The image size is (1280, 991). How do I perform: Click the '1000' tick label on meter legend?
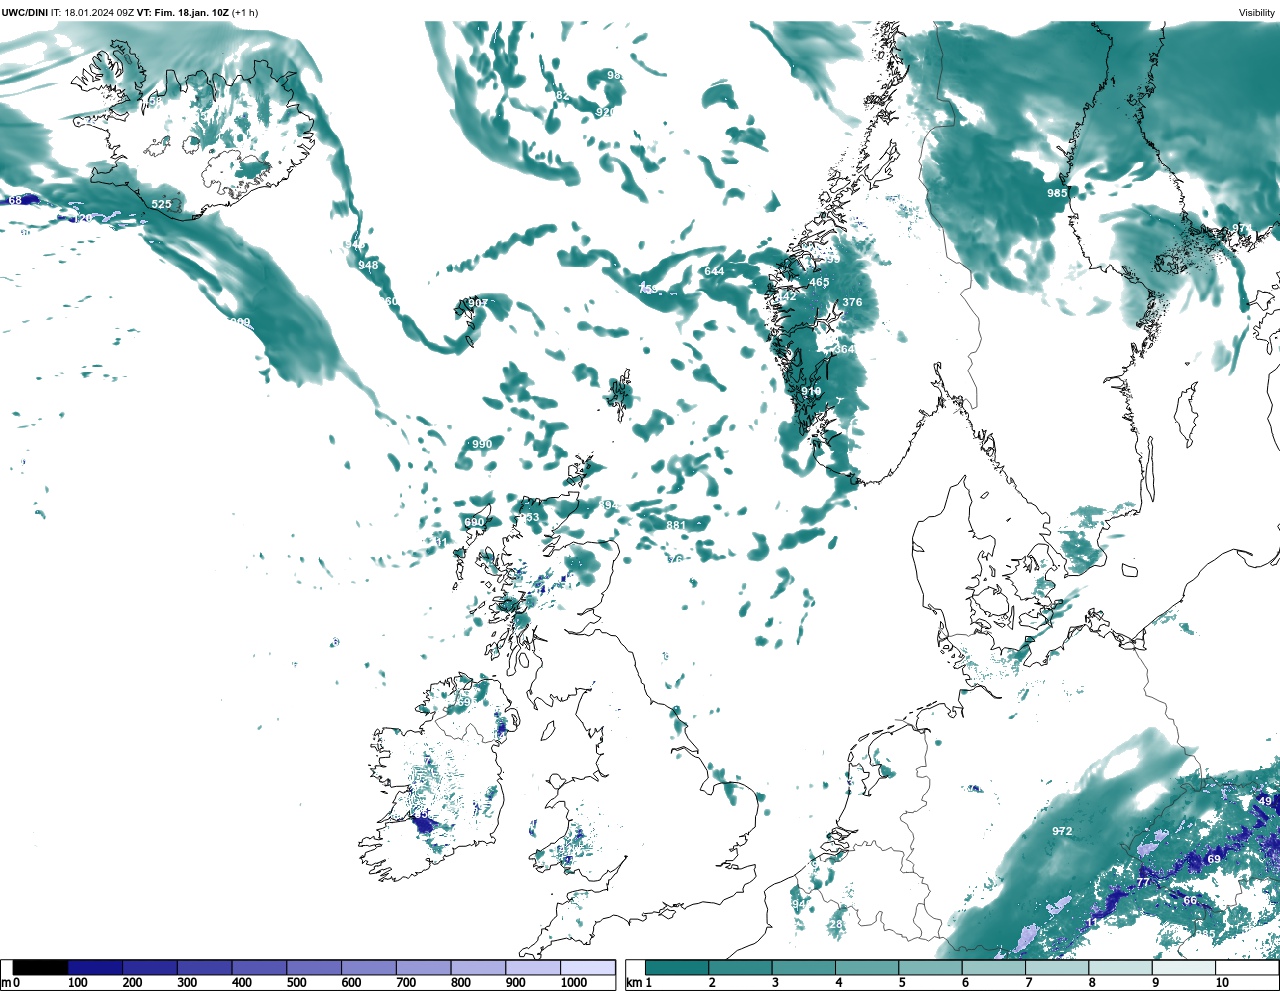(573, 983)
